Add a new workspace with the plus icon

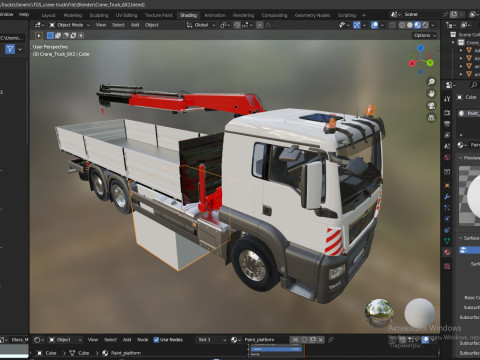point(364,15)
